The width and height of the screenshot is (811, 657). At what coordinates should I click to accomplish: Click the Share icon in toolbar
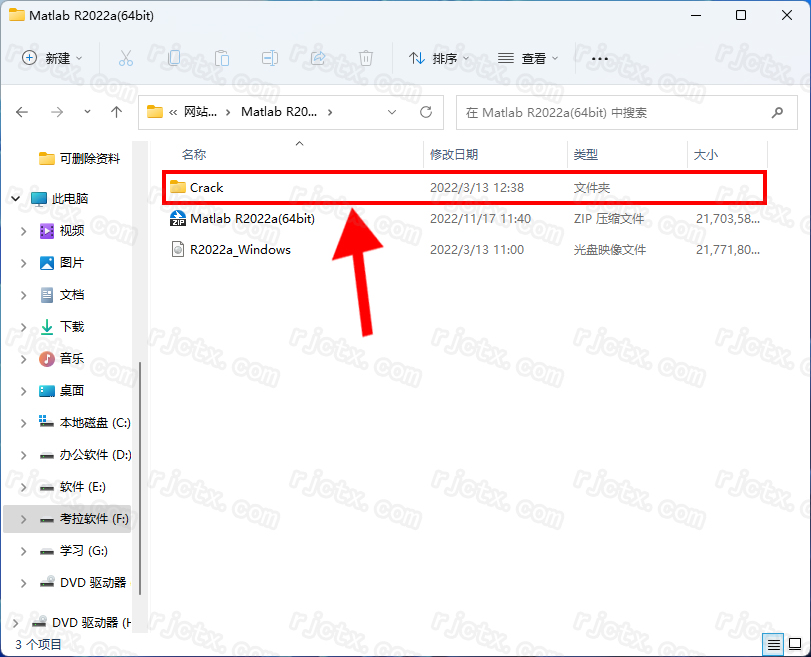pos(318,59)
